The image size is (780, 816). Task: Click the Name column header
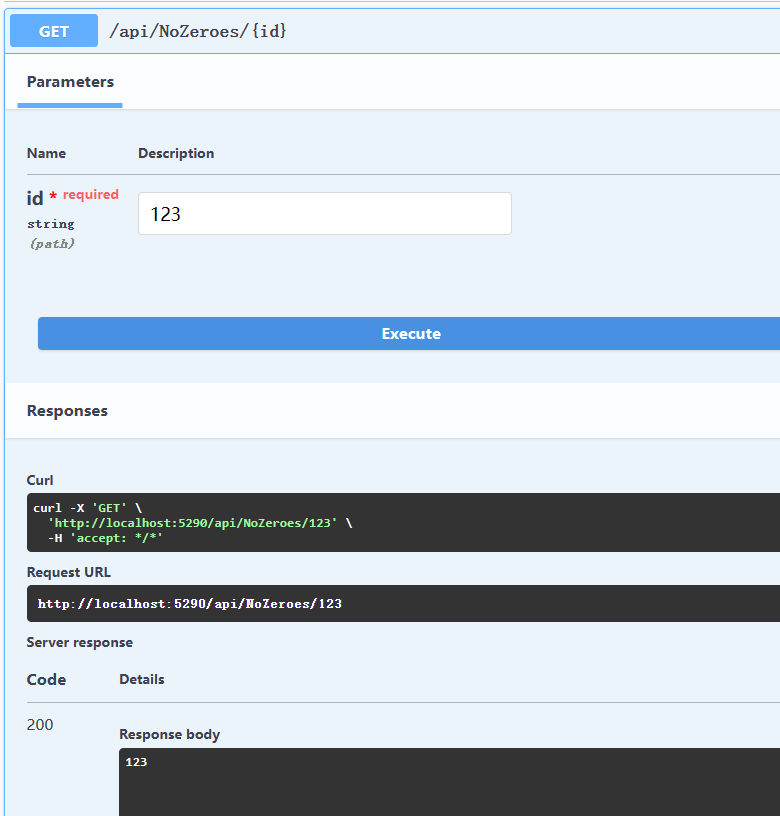(46, 153)
